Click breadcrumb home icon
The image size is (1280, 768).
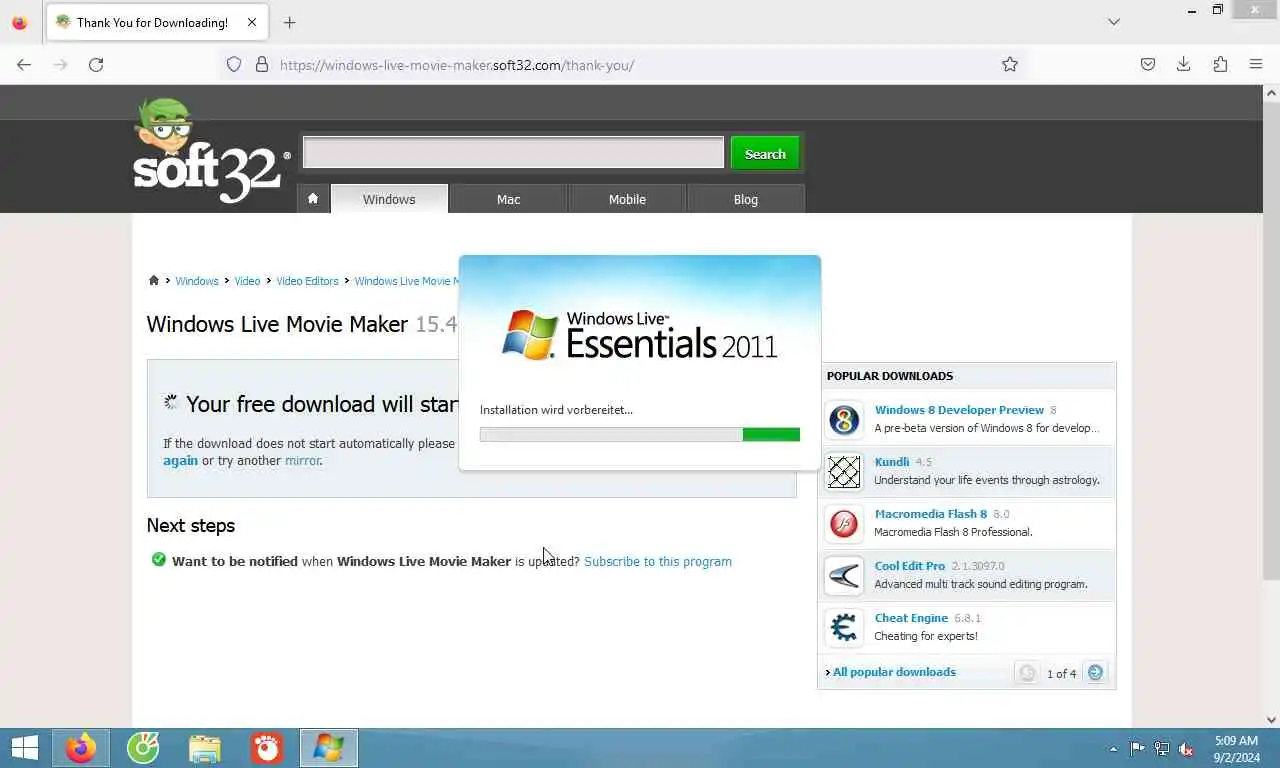(154, 281)
